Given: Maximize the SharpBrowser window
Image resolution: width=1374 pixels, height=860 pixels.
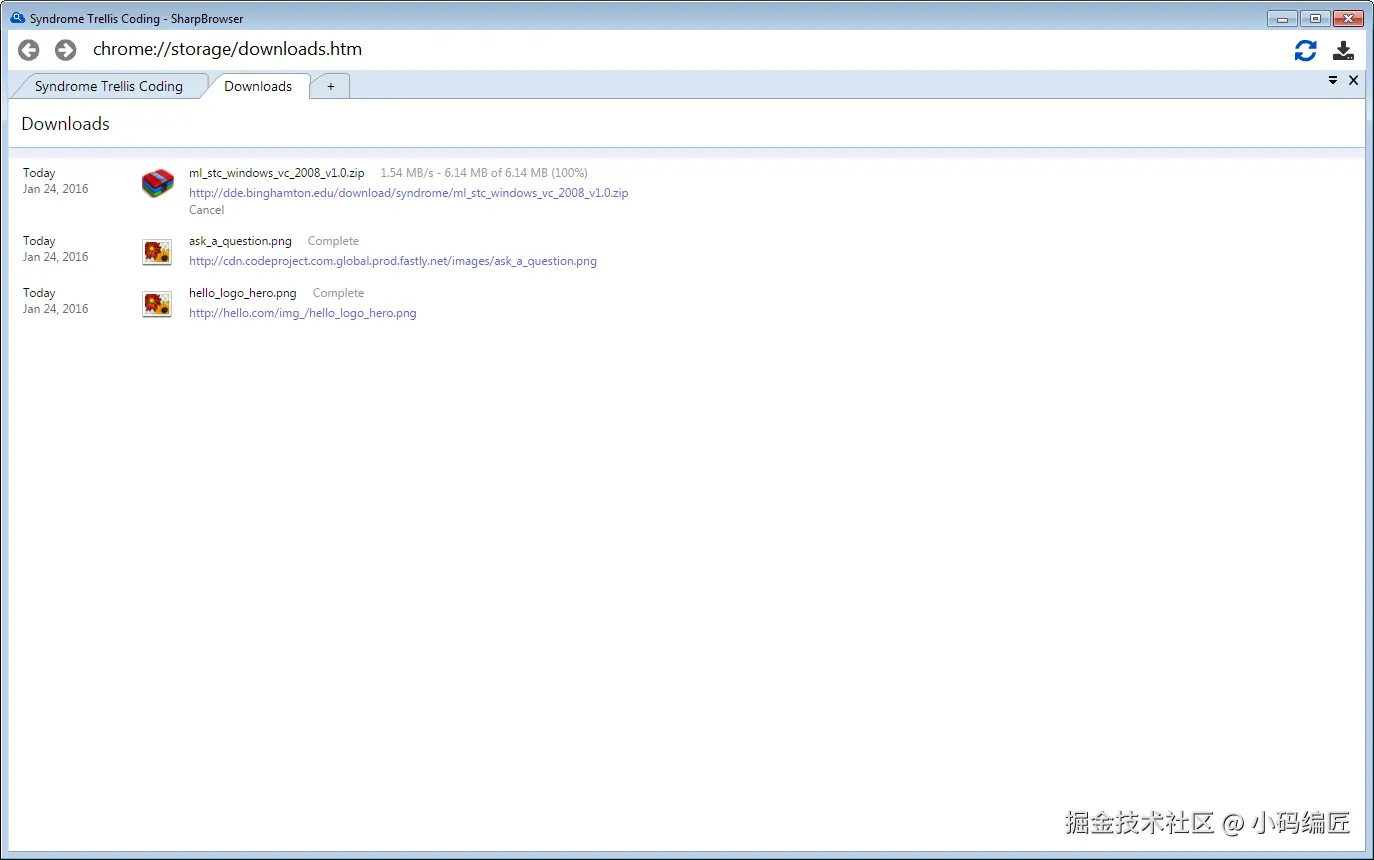Looking at the screenshot, I should pyautogui.click(x=1315, y=18).
